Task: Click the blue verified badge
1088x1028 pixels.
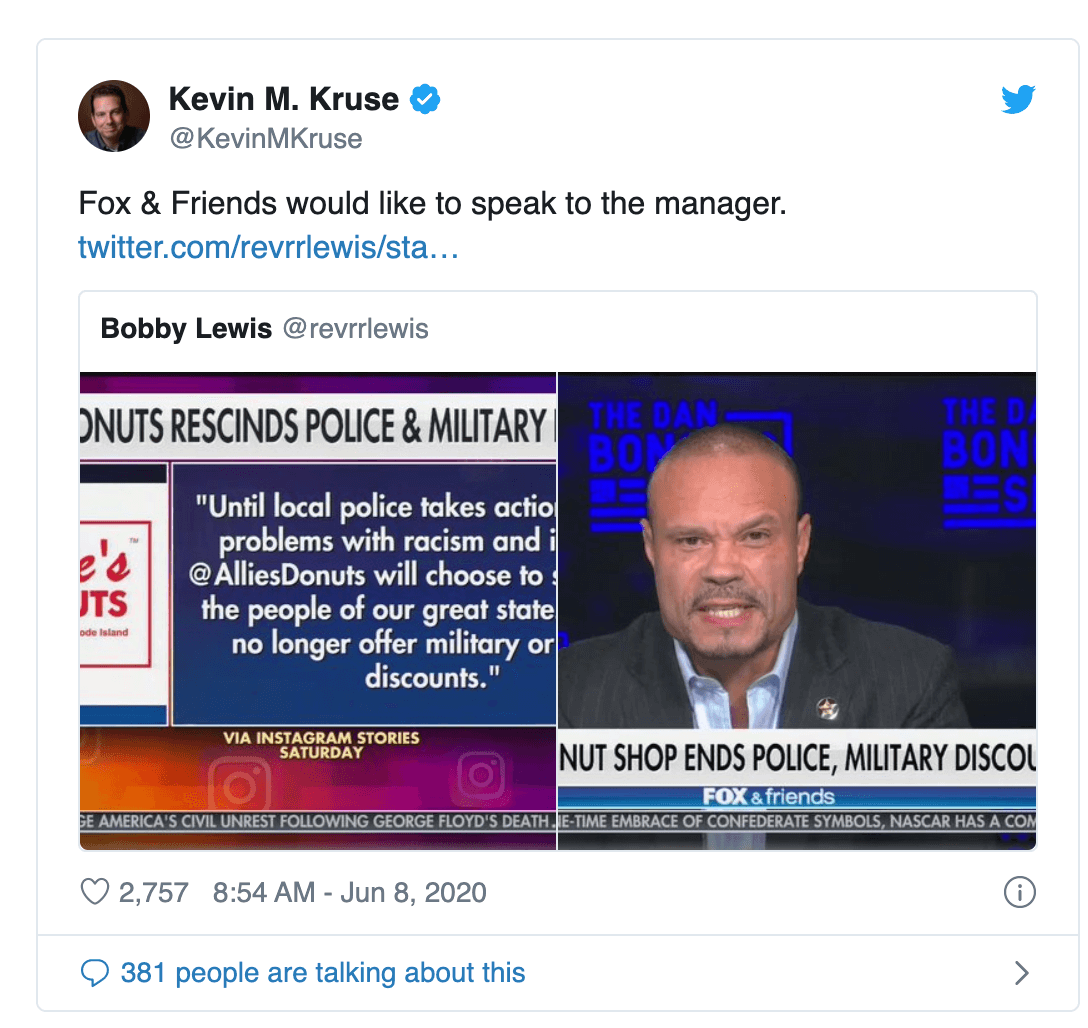Action: pyautogui.click(x=425, y=99)
